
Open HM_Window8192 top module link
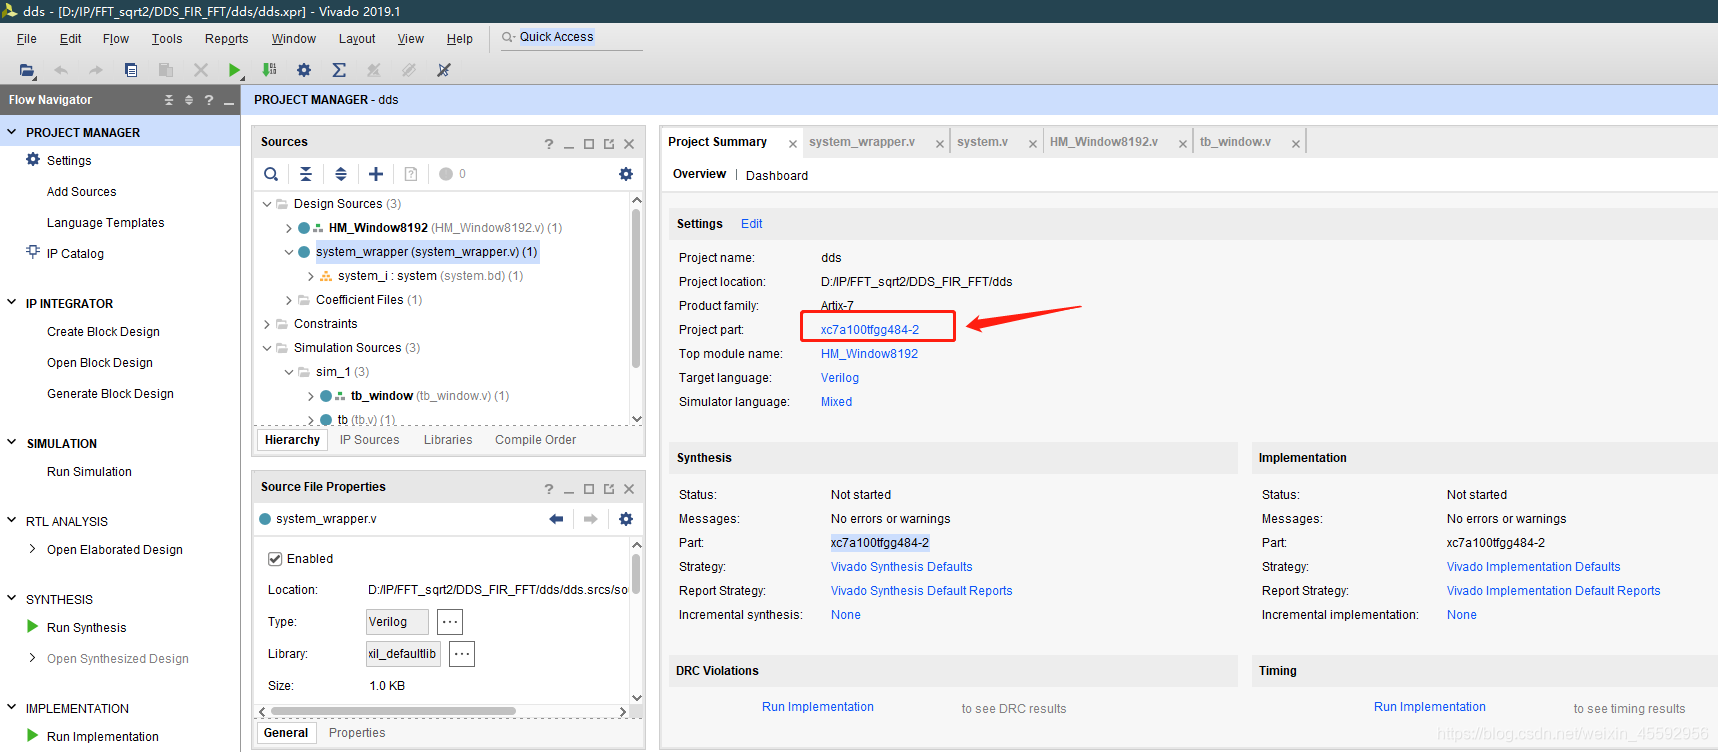coord(869,354)
